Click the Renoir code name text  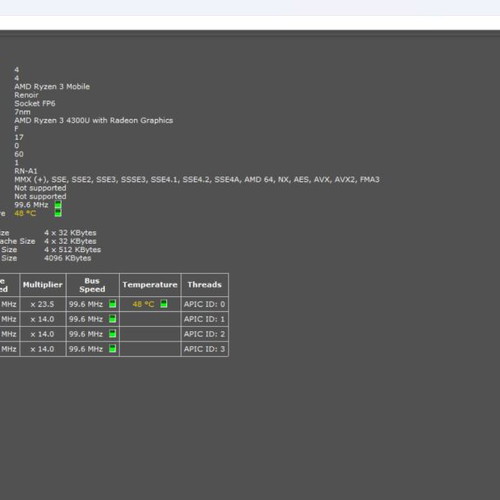[26, 95]
